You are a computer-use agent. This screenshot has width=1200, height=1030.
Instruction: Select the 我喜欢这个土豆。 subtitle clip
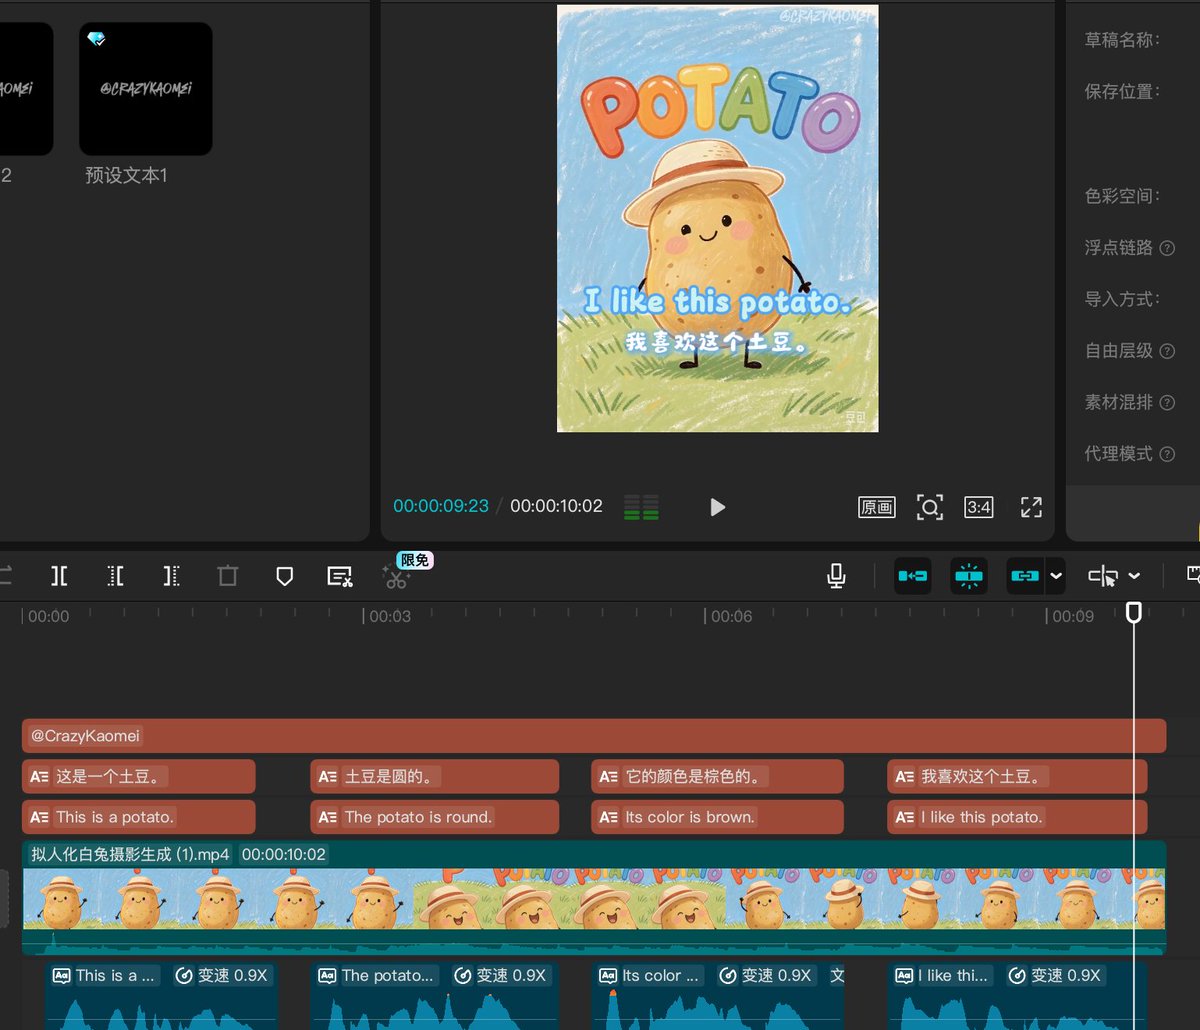pos(1017,777)
